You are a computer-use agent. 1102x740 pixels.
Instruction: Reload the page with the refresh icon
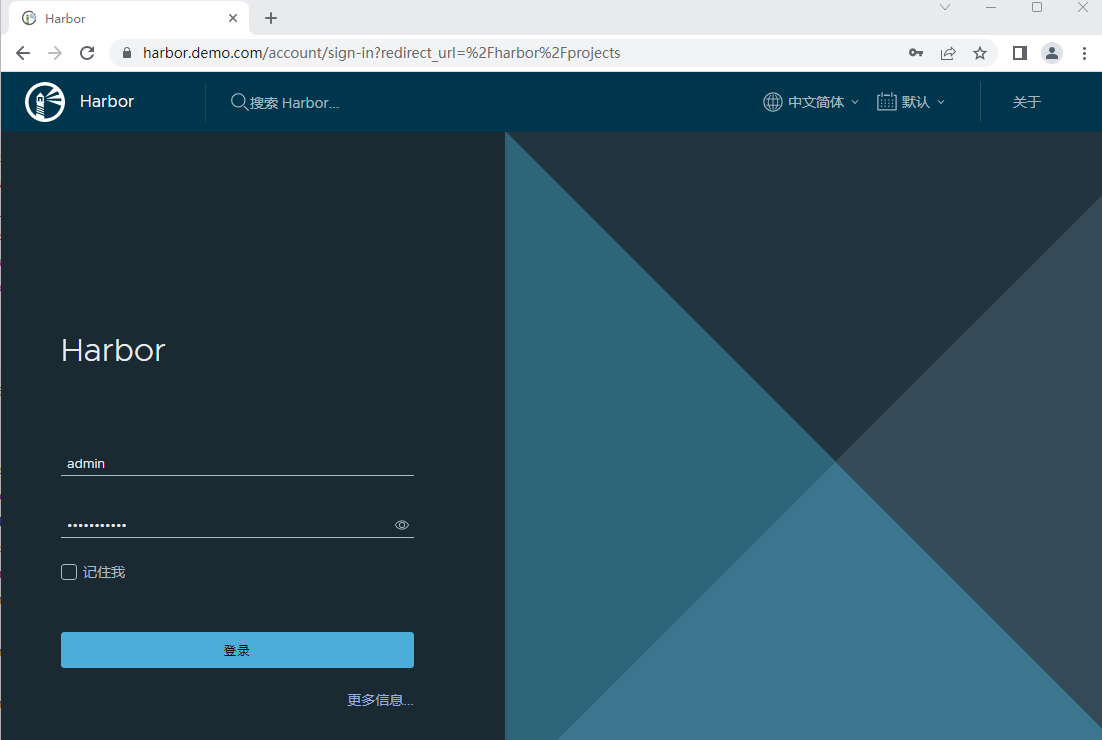tap(87, 53)
